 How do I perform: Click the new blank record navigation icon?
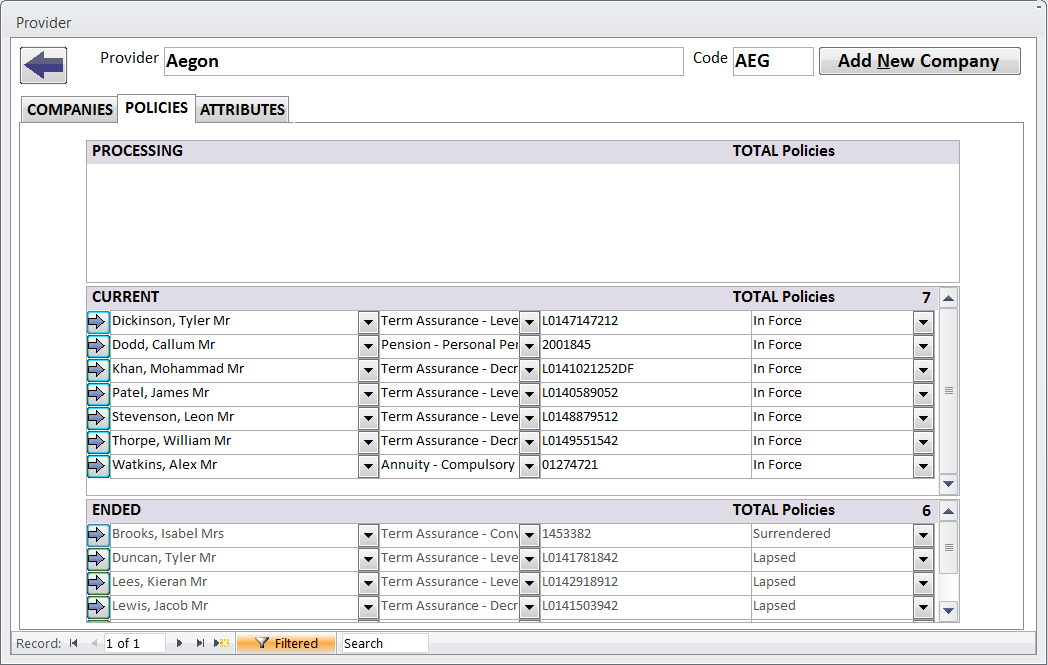click(x=222, y=644)
